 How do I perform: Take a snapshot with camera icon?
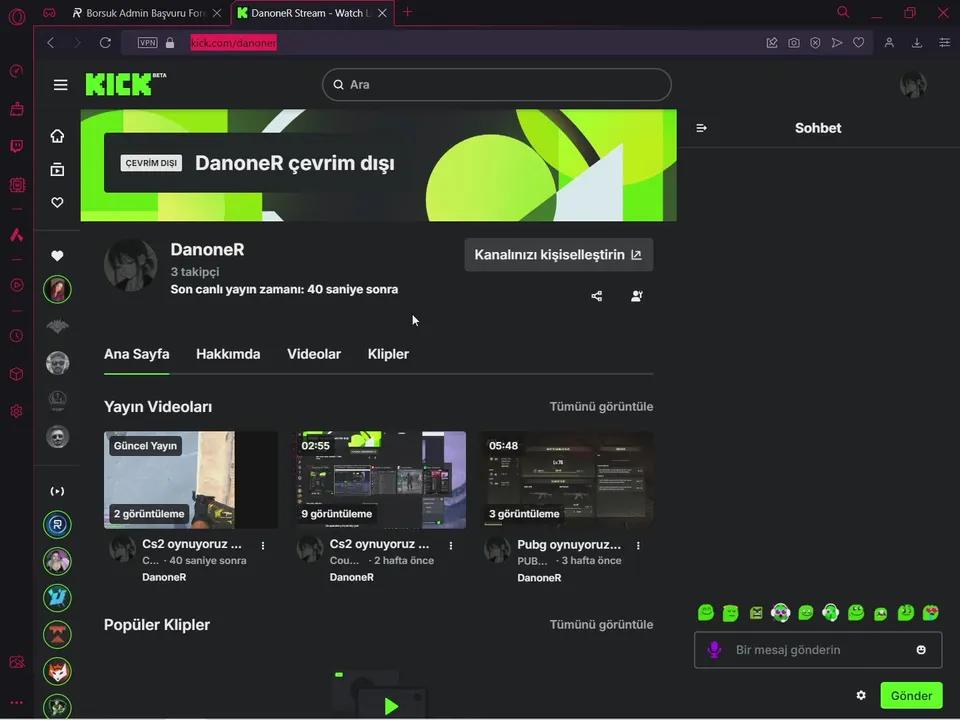click(x=793, y=43)
